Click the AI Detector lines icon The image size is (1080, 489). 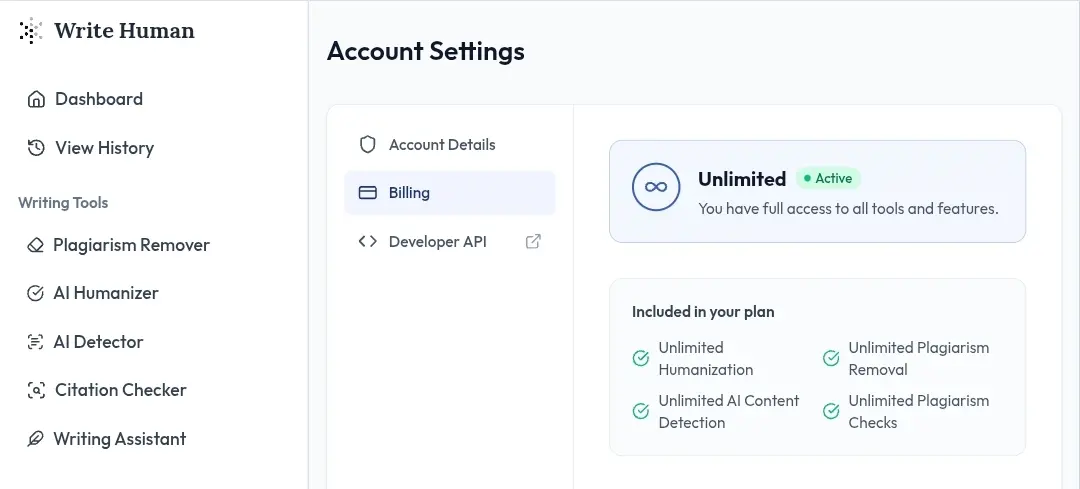(x=35, y=342)
